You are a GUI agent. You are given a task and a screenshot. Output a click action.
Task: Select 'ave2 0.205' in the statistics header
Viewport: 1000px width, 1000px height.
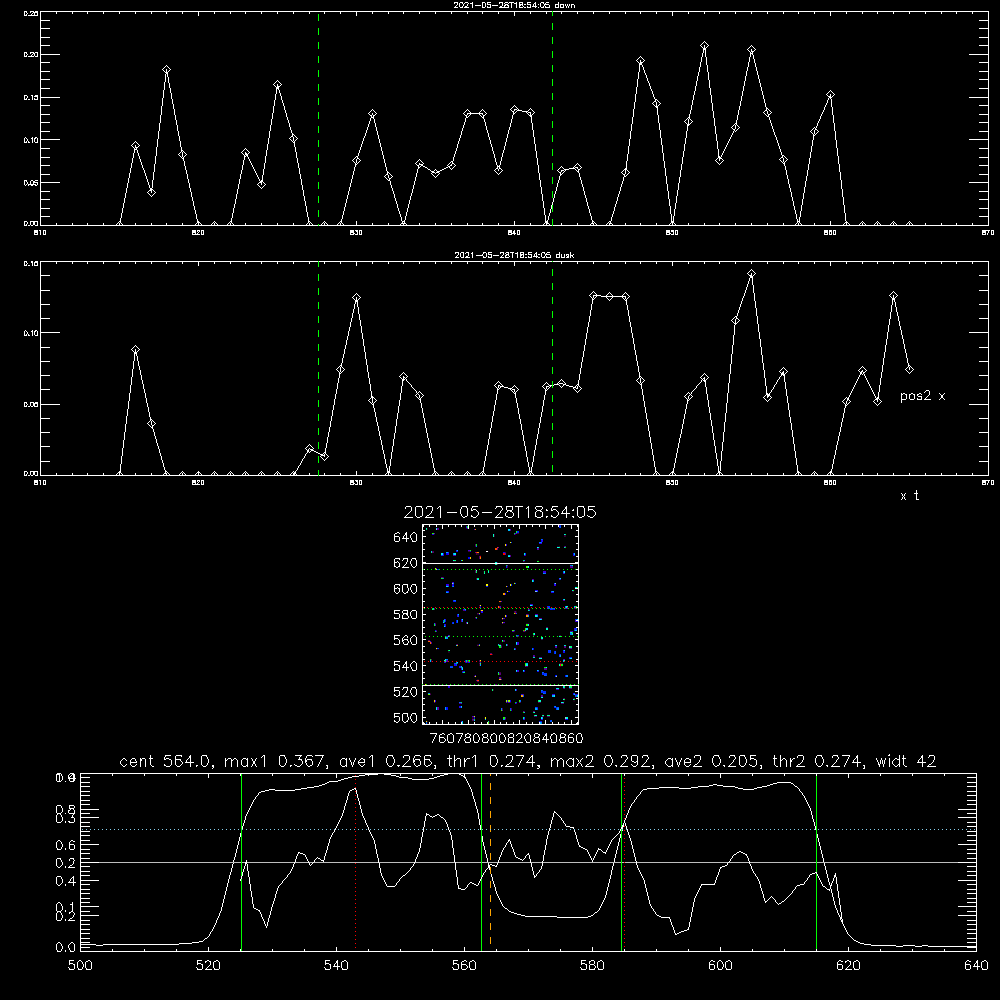click(x=712, y=761)
